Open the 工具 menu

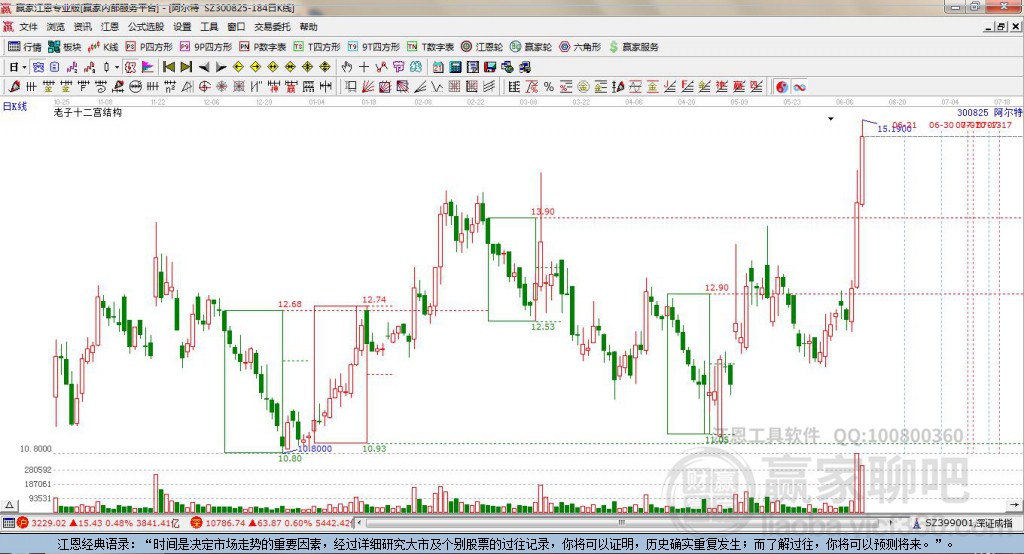click(209, 27)
